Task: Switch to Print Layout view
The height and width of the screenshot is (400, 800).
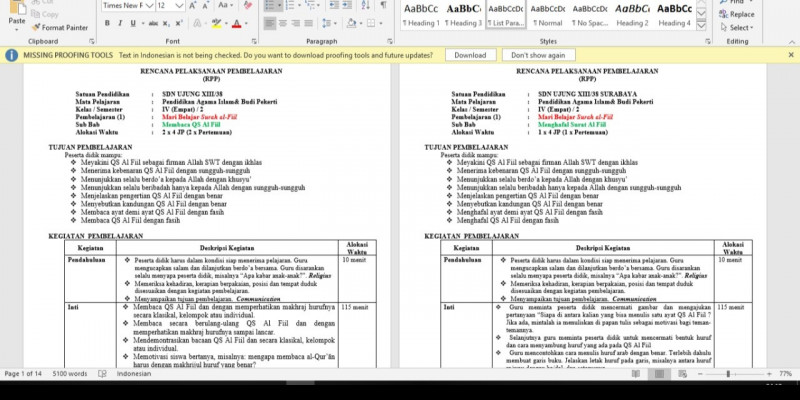Action: pos(659,374)
